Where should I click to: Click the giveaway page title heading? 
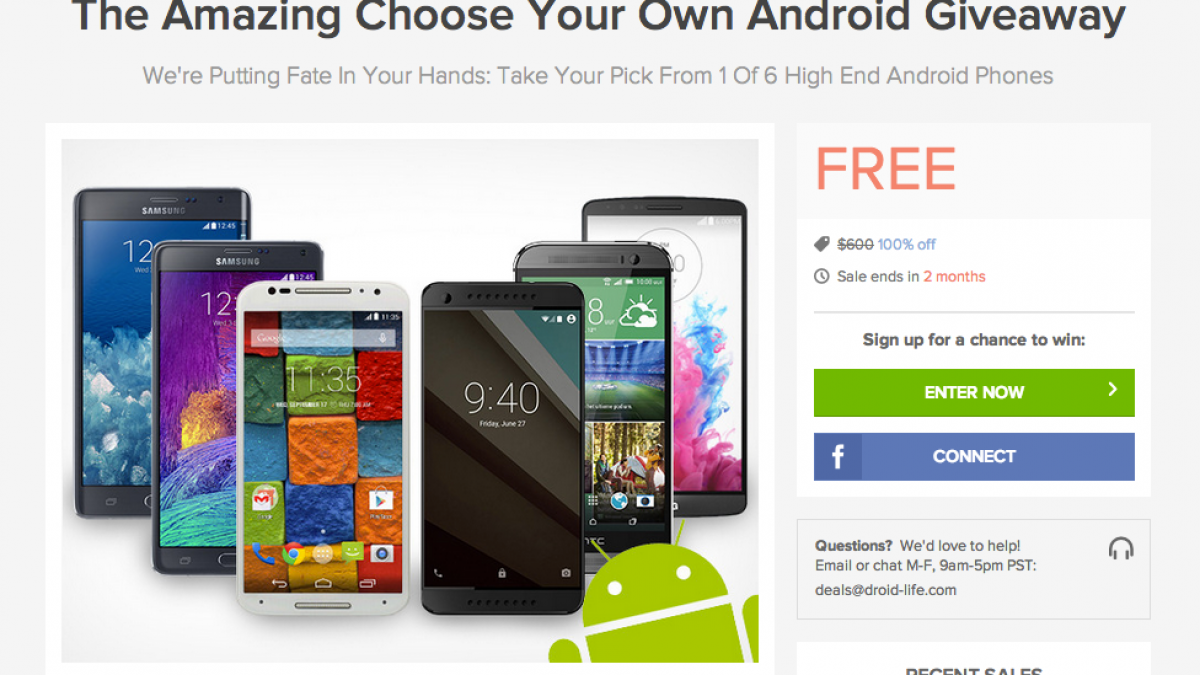599,17
